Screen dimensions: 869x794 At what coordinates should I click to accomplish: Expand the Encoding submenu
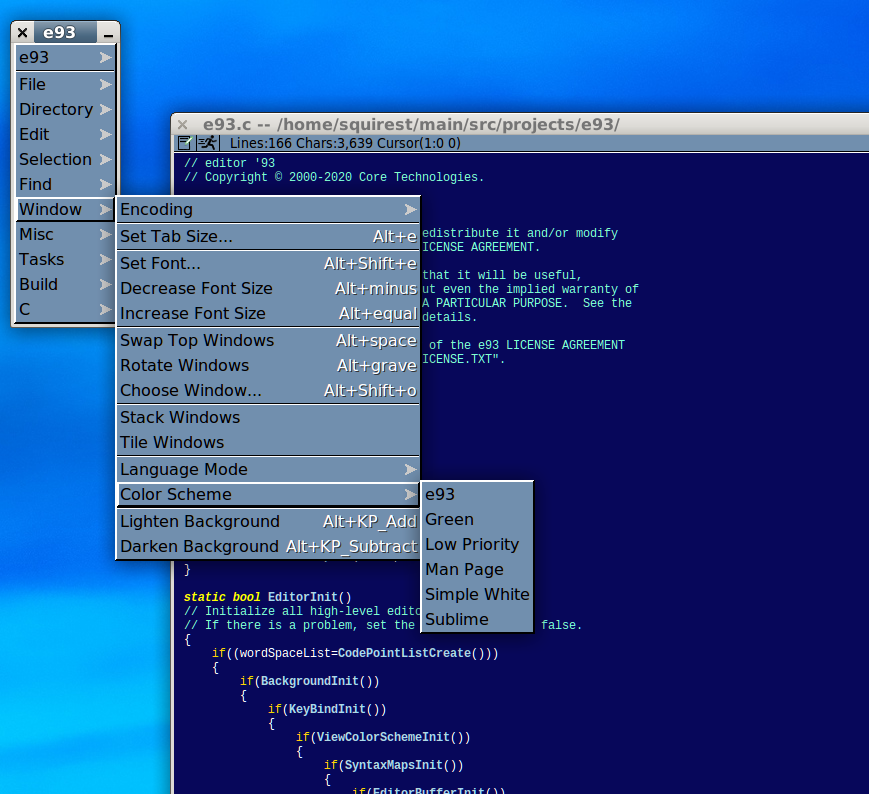point(268,209)
